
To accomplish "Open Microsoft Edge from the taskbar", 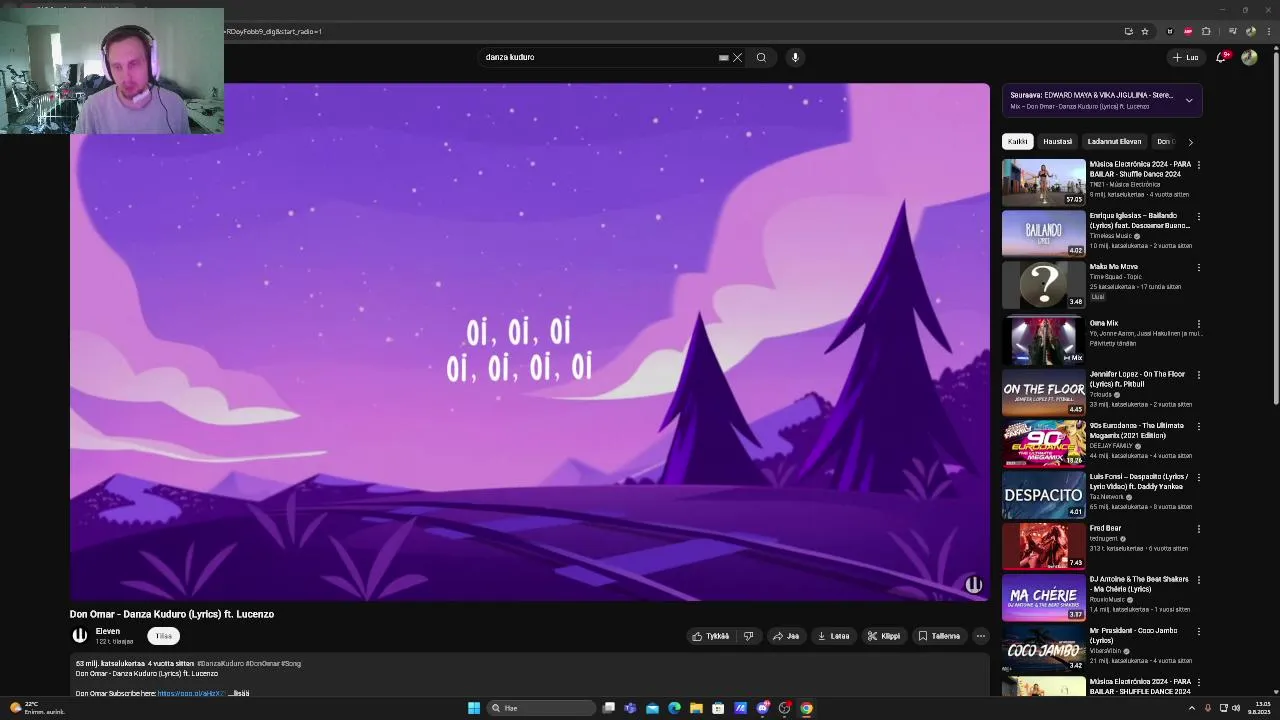I will coord(674,708).
